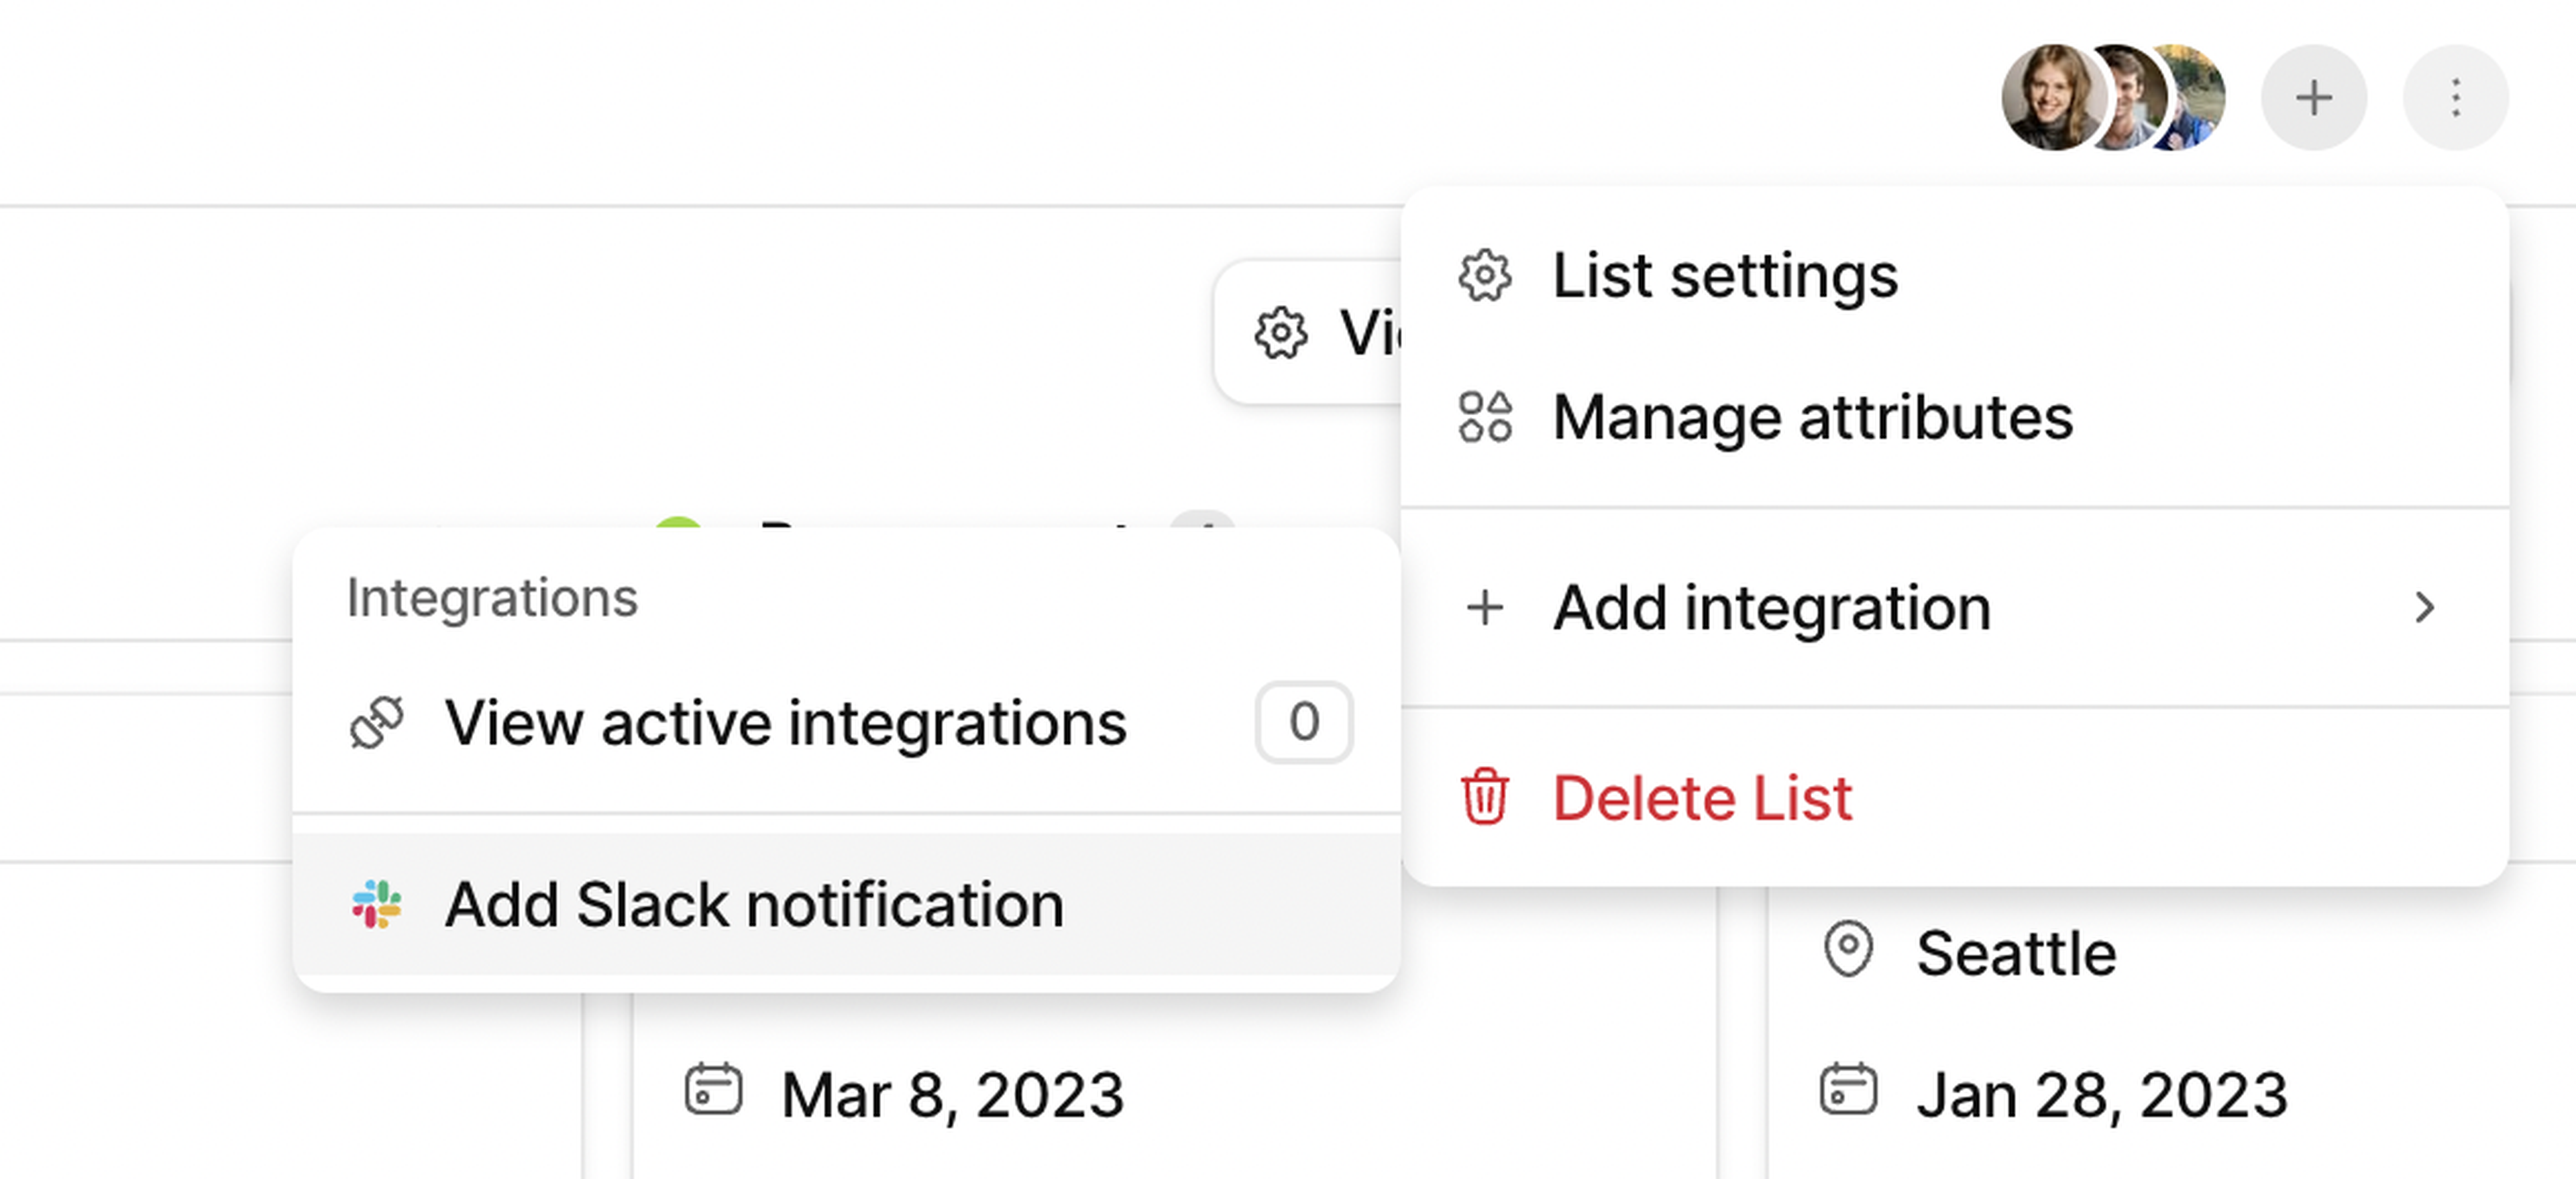Select List settings from the menu
The height and width of the screenshot is (1179, 2576).
pyautogui.click(x=1725, y=276)
